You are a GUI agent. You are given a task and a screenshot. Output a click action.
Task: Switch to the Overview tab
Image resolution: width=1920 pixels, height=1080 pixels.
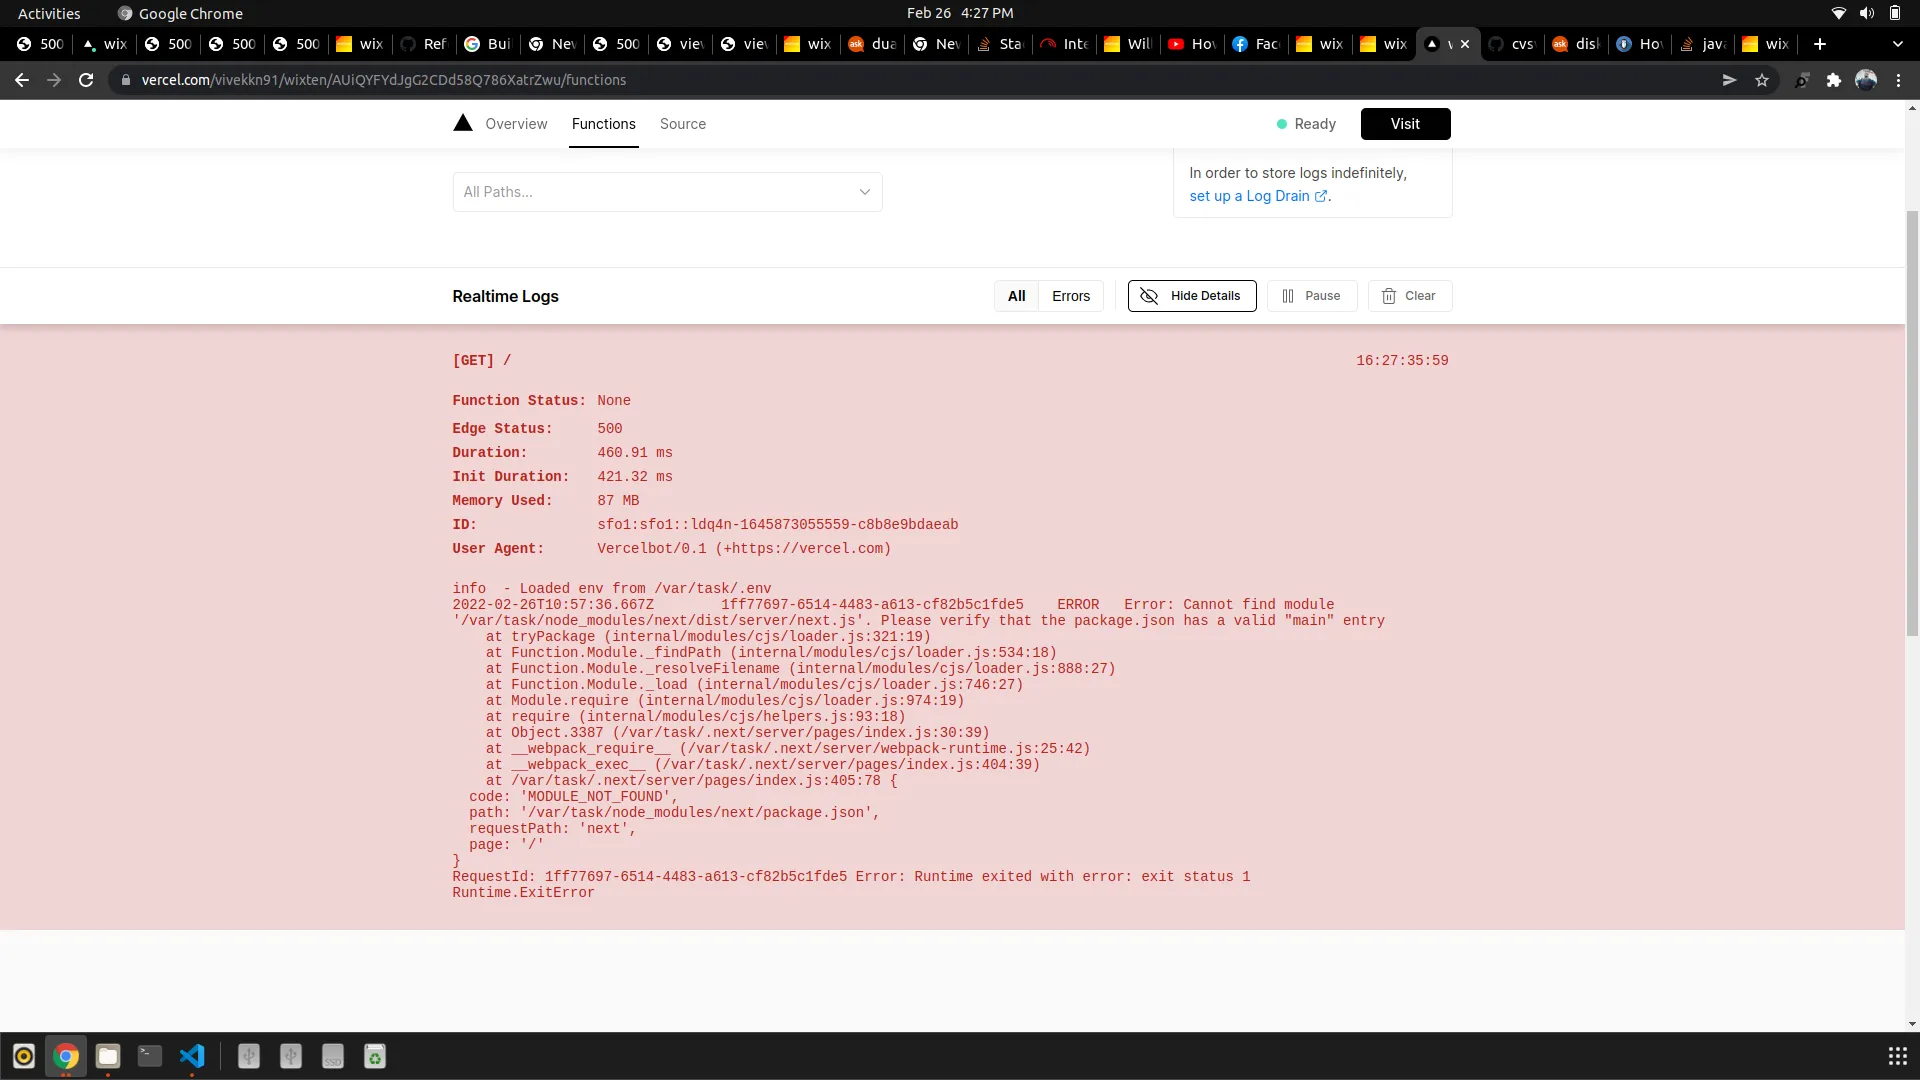tap(516, 124)
